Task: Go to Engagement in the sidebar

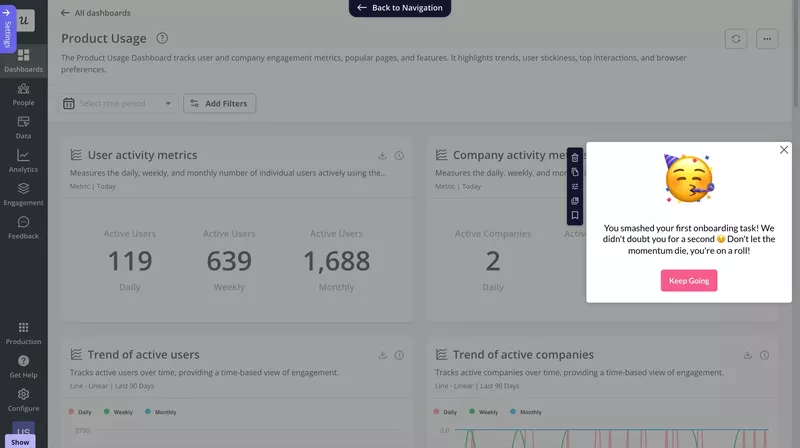Action: coord(23,194)
